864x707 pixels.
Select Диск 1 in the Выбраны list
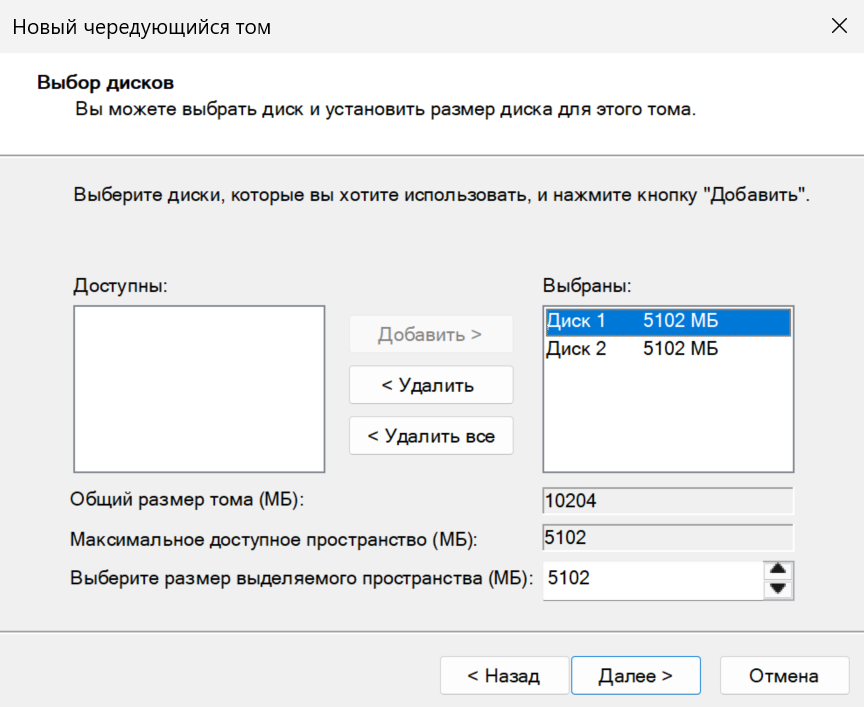pyautogui.click(x=630, y=322)
